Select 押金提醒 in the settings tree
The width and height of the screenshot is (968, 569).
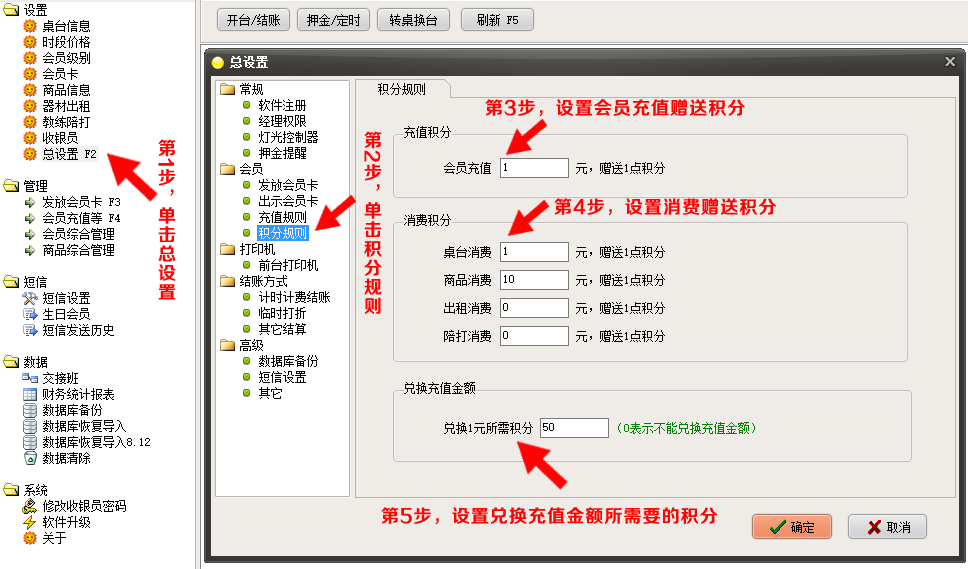282,154
